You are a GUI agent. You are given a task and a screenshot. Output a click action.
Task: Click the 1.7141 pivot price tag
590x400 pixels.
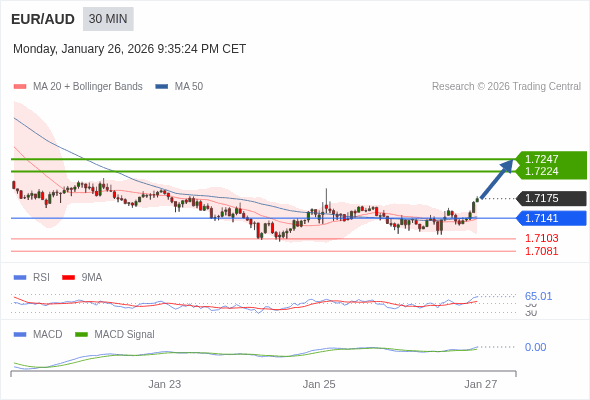coord(552,218)
